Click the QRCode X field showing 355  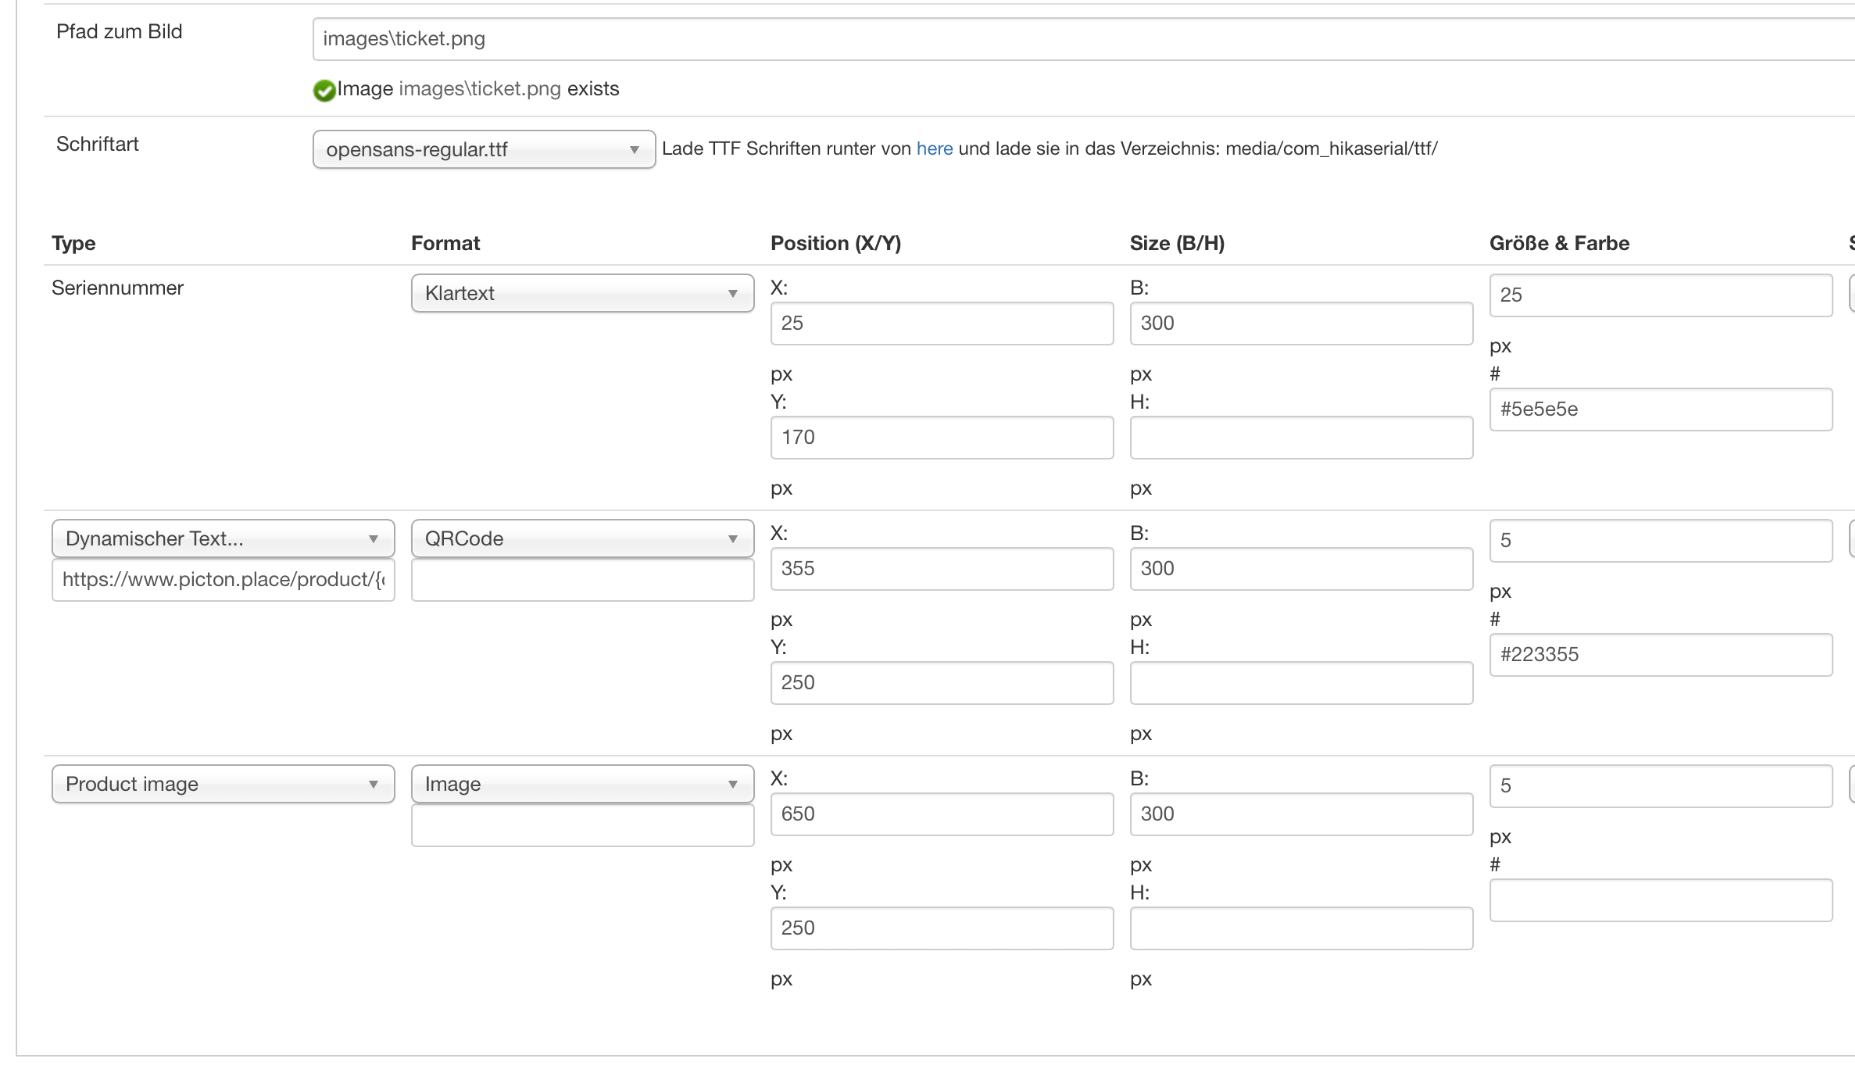941,569
